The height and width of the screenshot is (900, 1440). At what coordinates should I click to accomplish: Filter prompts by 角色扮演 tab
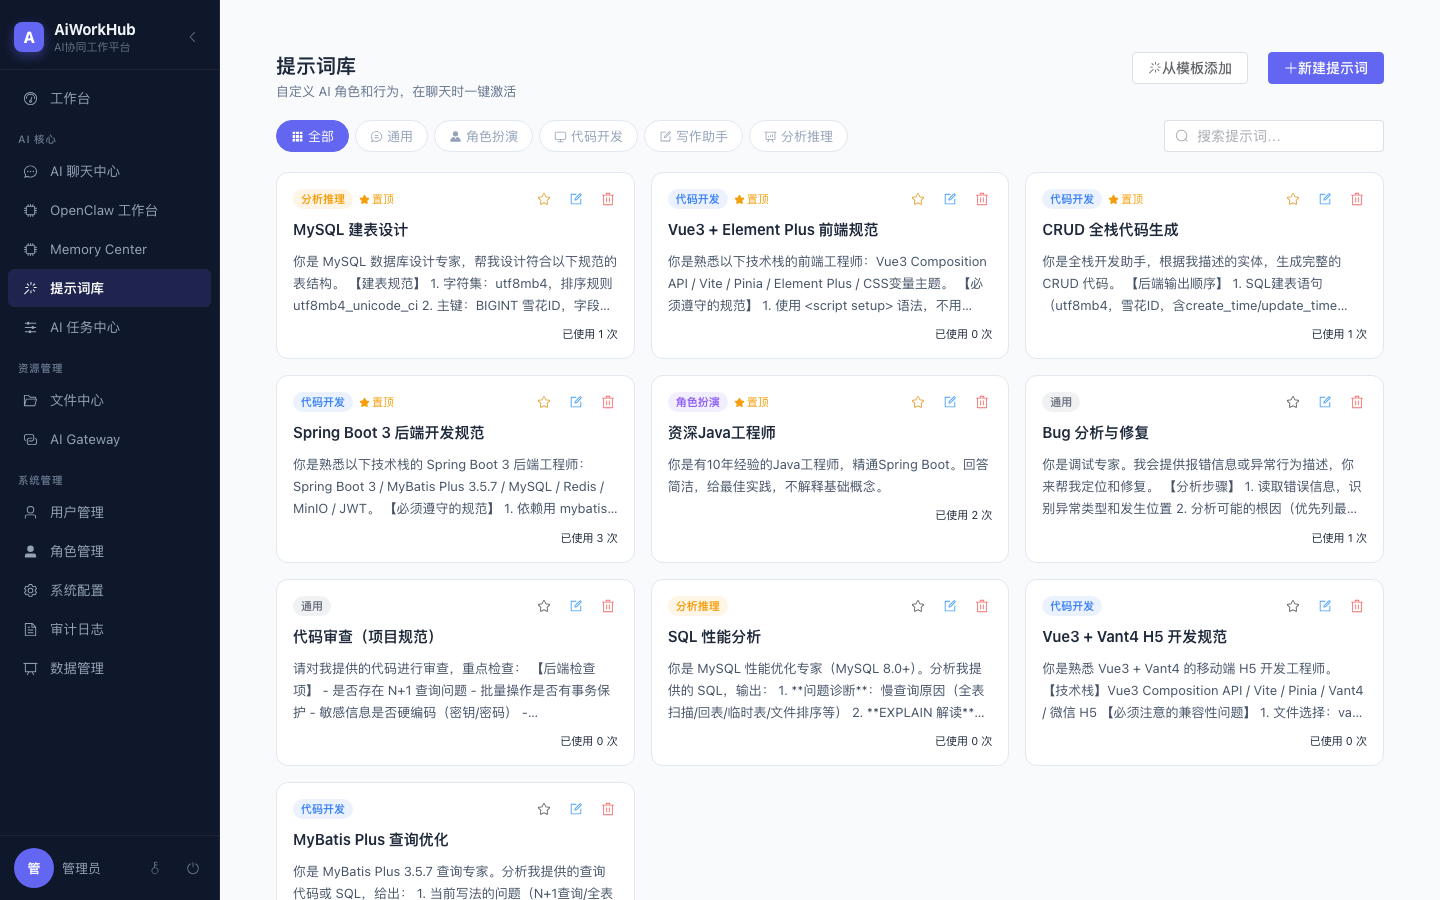[x=484, y=136]
